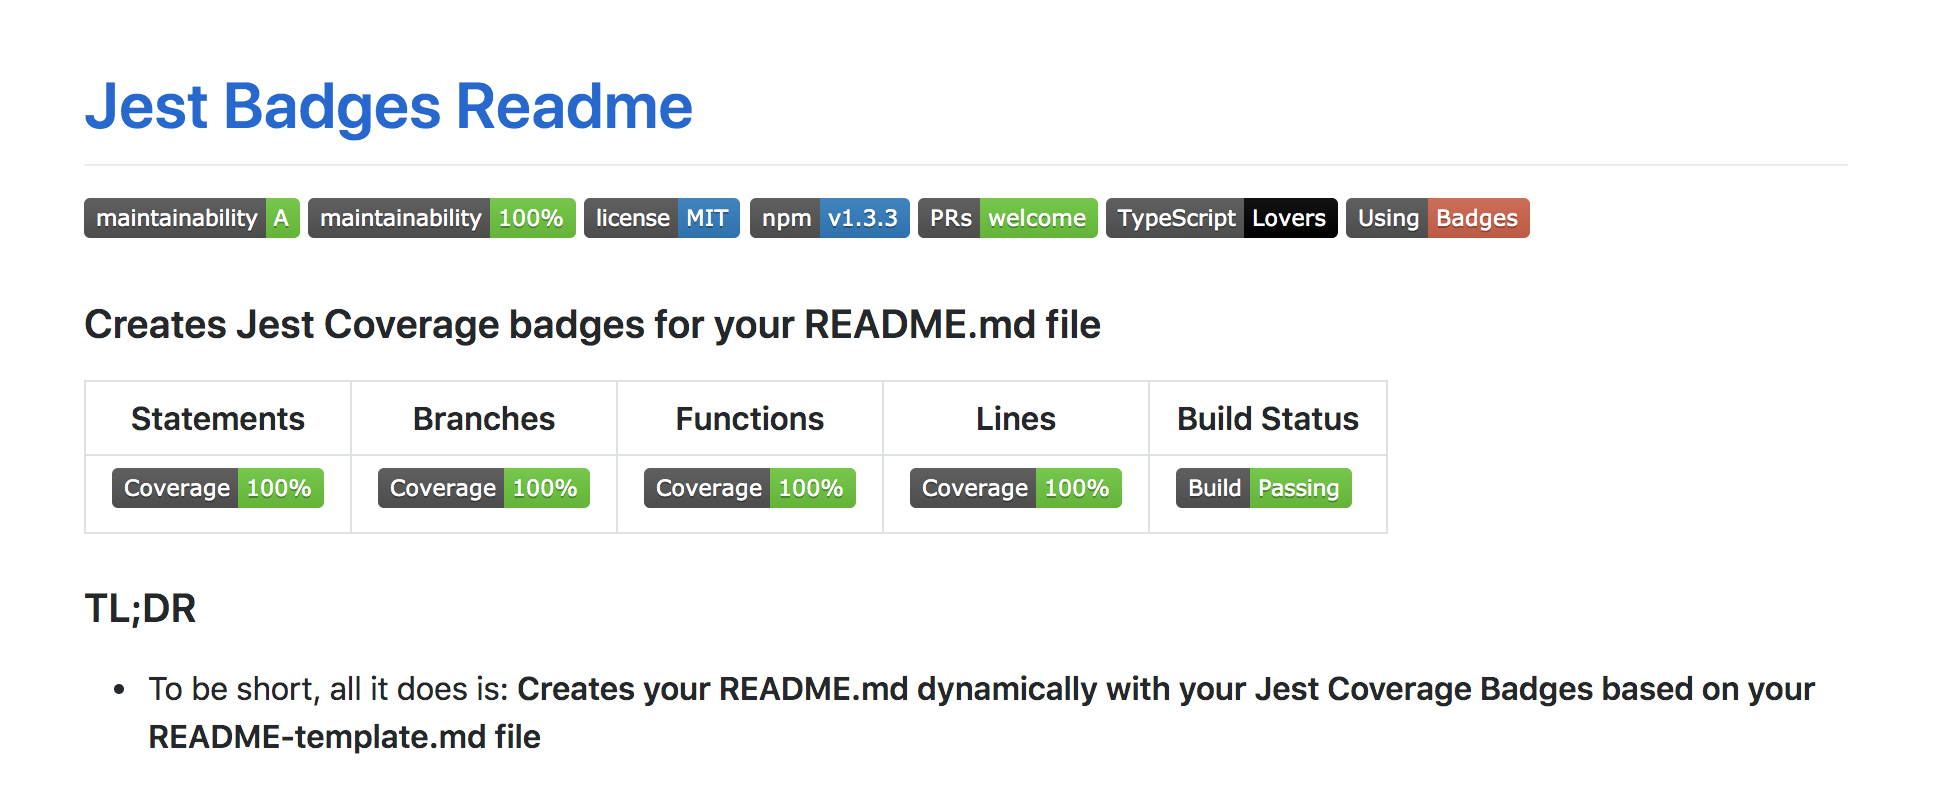Select the Lines column header
The height and width of the screenshot is (790, 1934).
(1016, 418)
